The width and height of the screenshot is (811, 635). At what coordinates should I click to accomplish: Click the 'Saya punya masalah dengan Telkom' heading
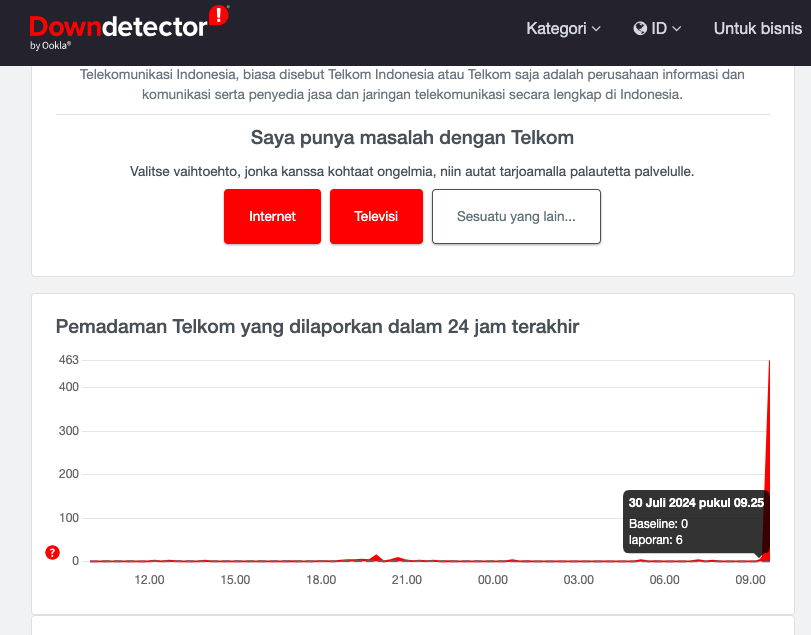click(x=412, y=137)
